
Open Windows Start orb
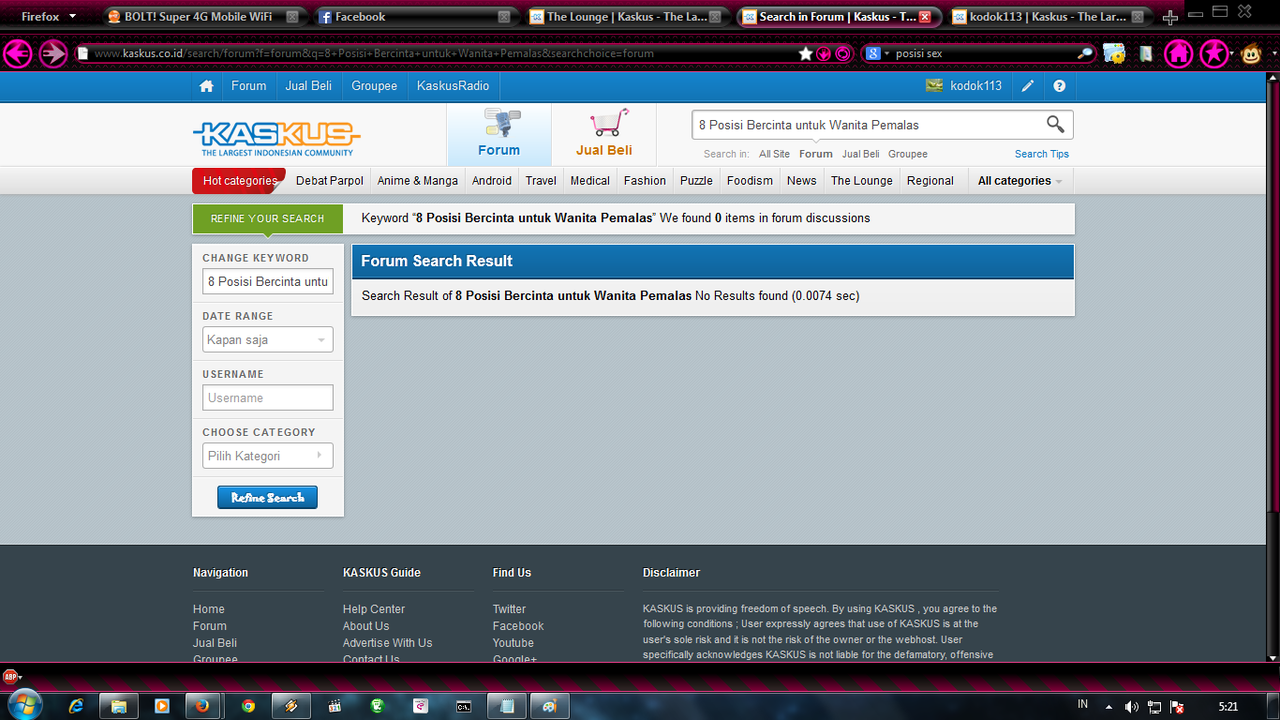coord(24,705)
